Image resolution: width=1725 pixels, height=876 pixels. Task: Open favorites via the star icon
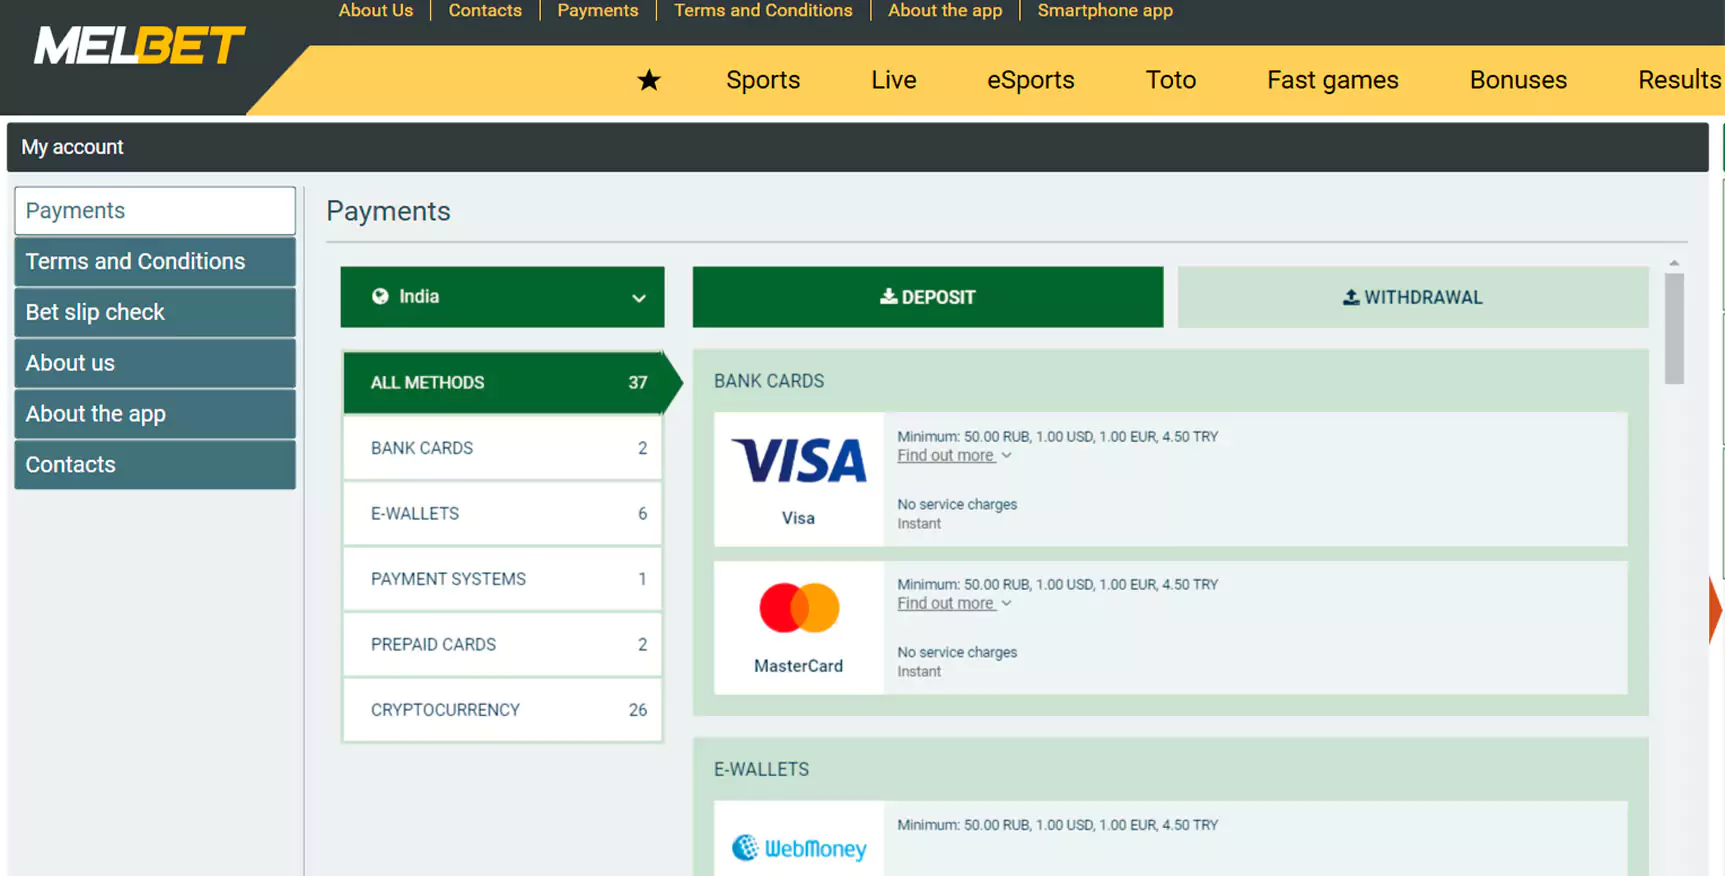click(649, 80)
